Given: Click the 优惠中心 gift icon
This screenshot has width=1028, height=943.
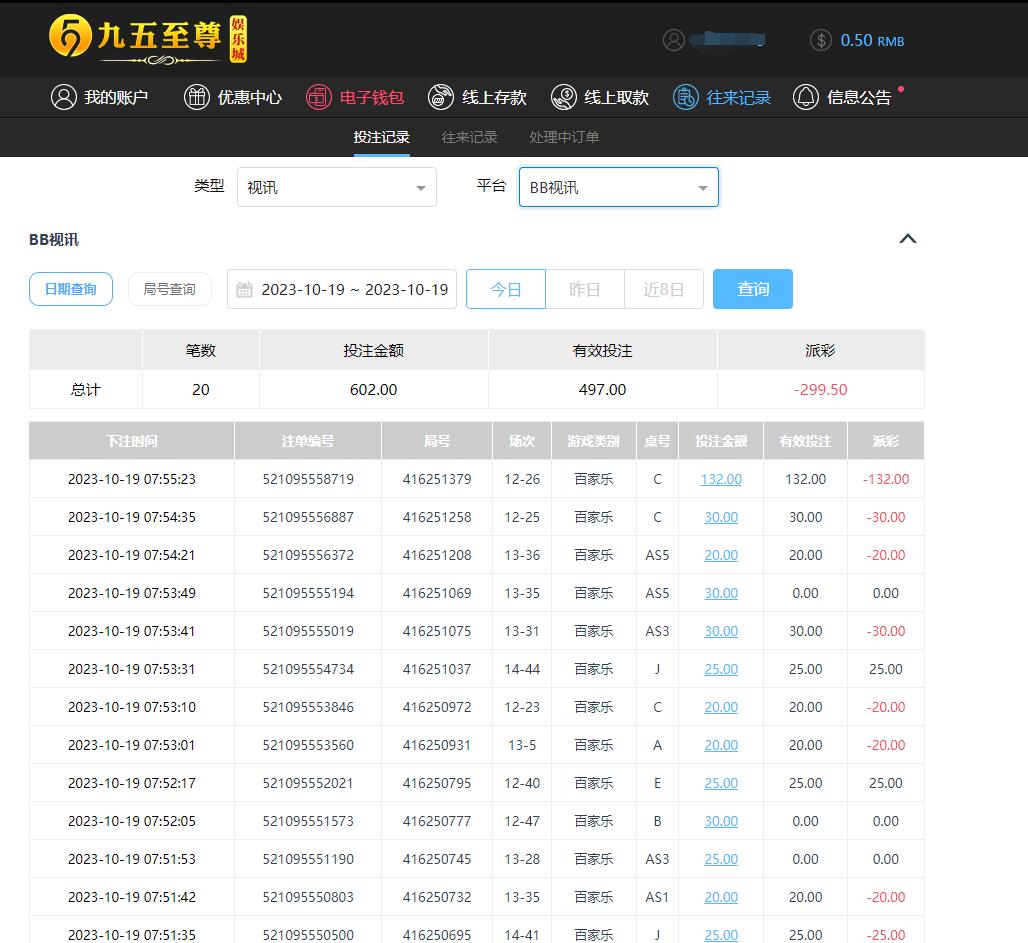Looking at the screenshot, I should tap(197, 97).
